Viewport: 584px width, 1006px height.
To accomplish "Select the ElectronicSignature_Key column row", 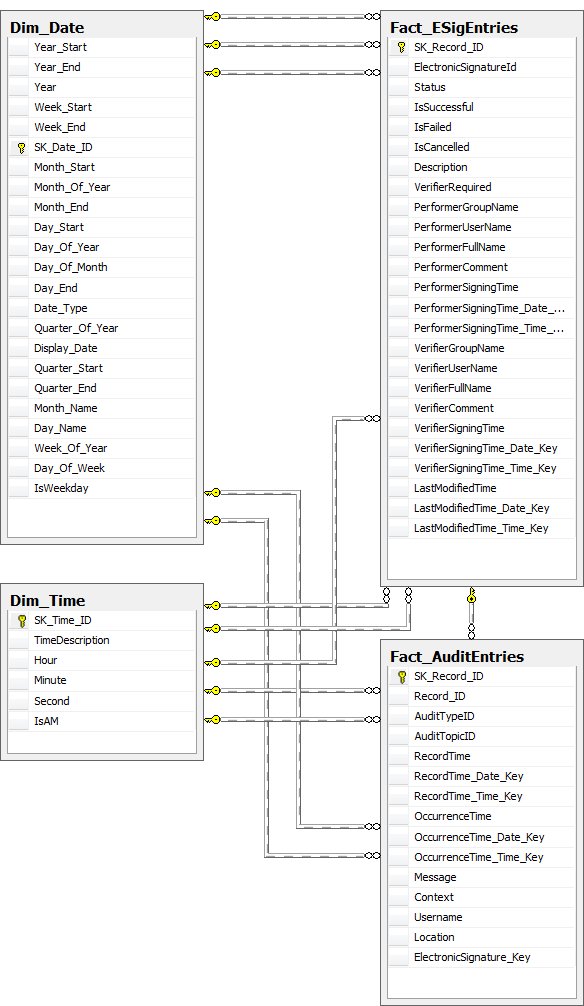I will pyautogui.click(x=481, y=957).
